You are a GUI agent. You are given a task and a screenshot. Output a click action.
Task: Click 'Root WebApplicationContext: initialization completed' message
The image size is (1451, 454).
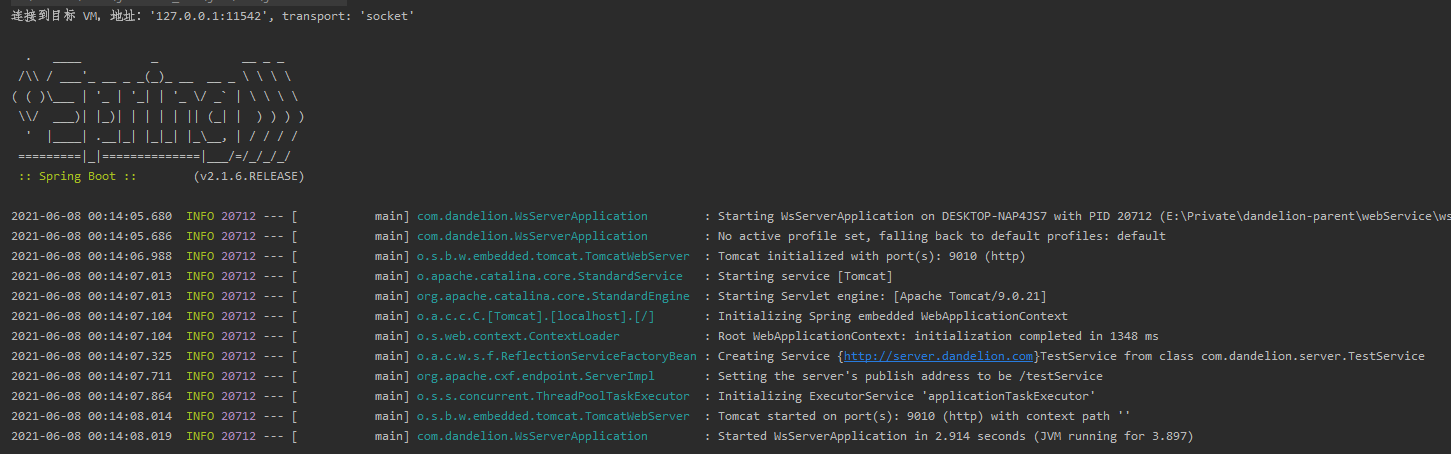click(938, 336)
